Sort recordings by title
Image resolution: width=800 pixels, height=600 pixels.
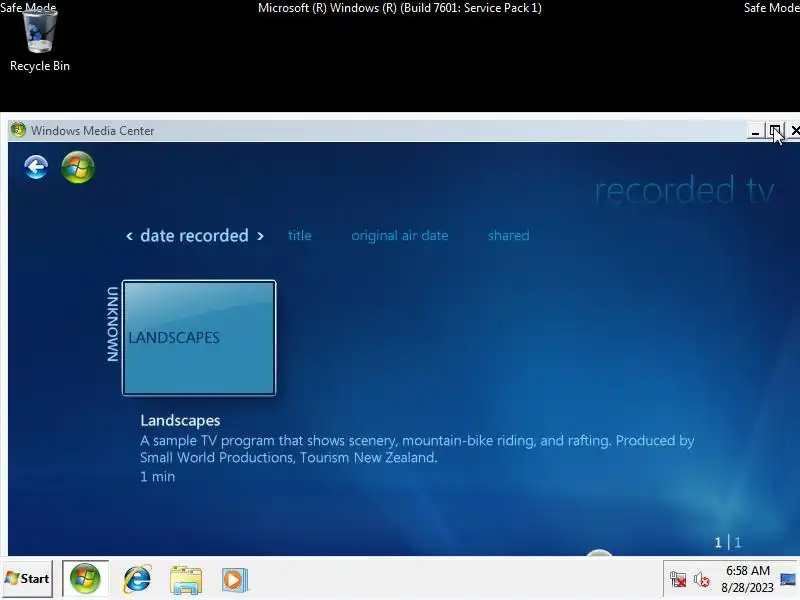(299, 235)
